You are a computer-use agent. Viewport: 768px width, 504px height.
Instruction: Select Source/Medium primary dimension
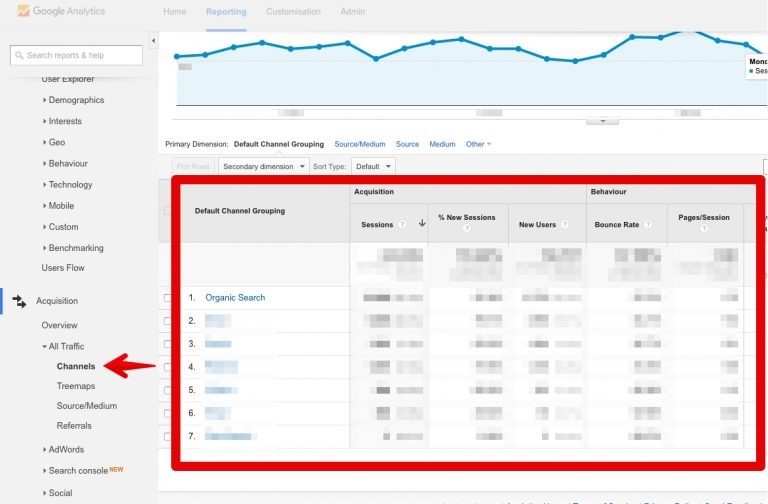(360, 144)
